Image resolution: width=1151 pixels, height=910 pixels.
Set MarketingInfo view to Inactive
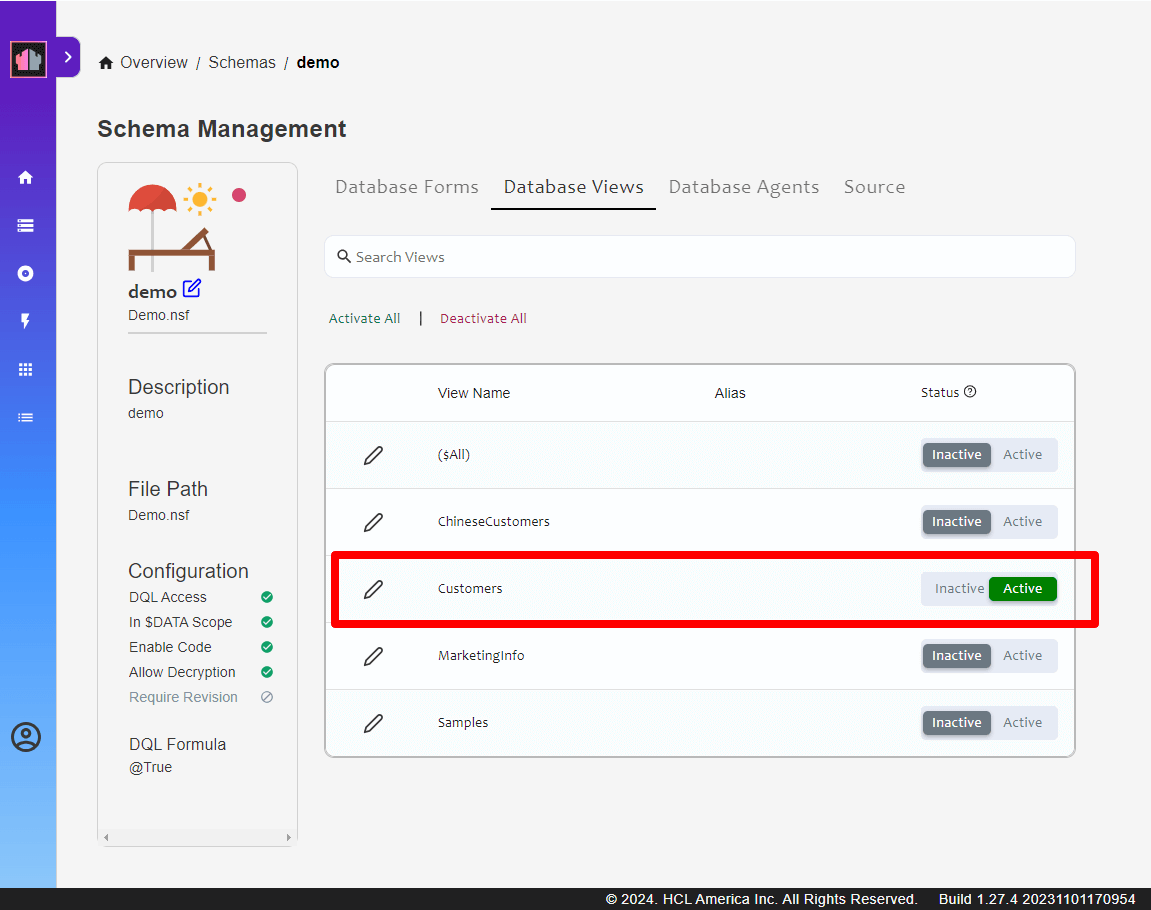click(956, 656)
